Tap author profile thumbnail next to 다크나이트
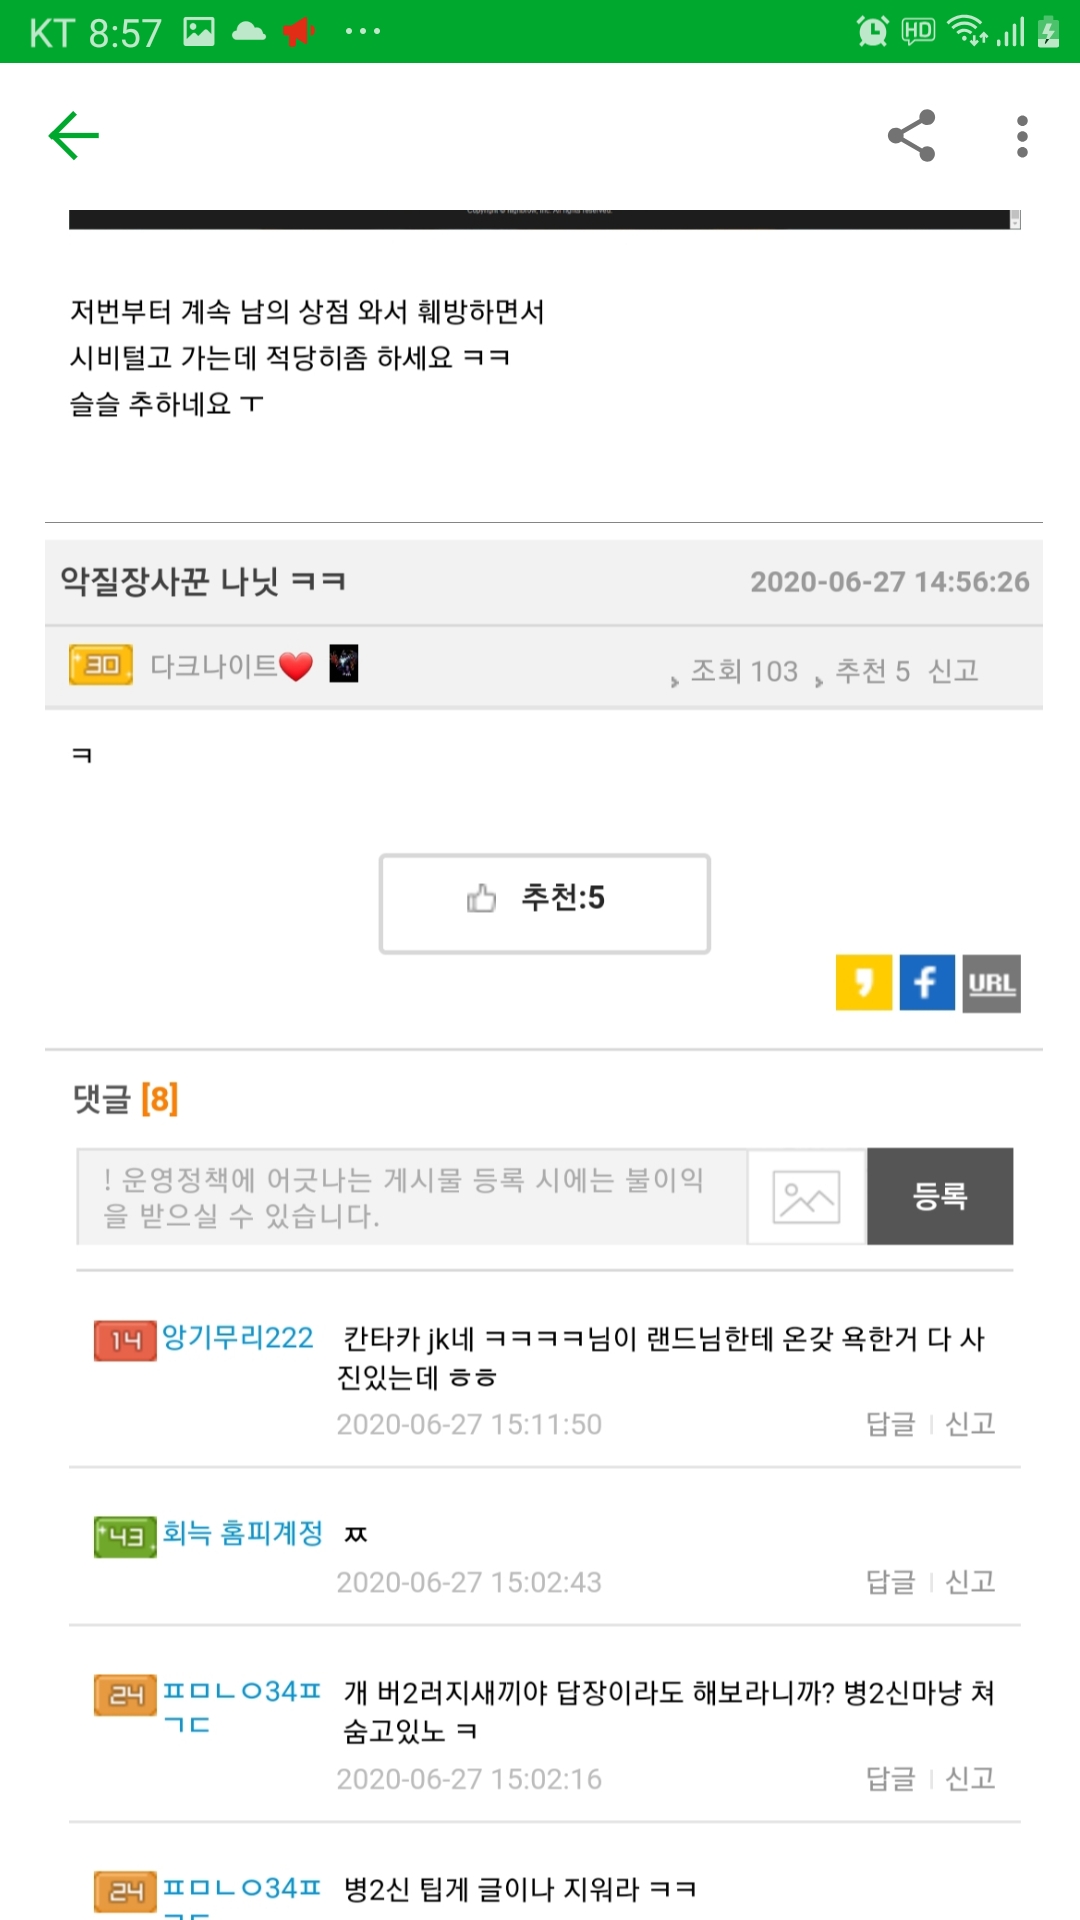This screenshot has width=1080, height=1920. (x=344, y=664)
